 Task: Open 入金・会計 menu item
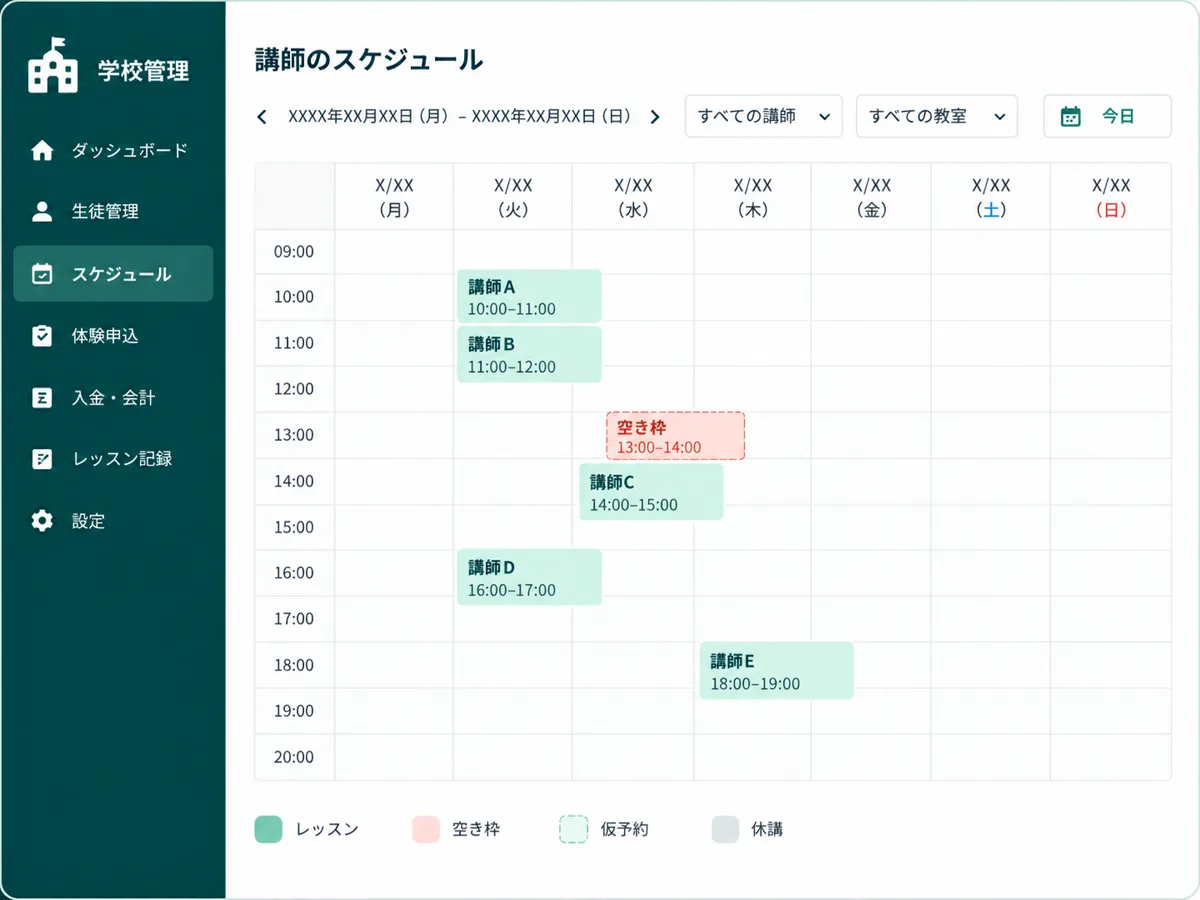coord(113,398)
